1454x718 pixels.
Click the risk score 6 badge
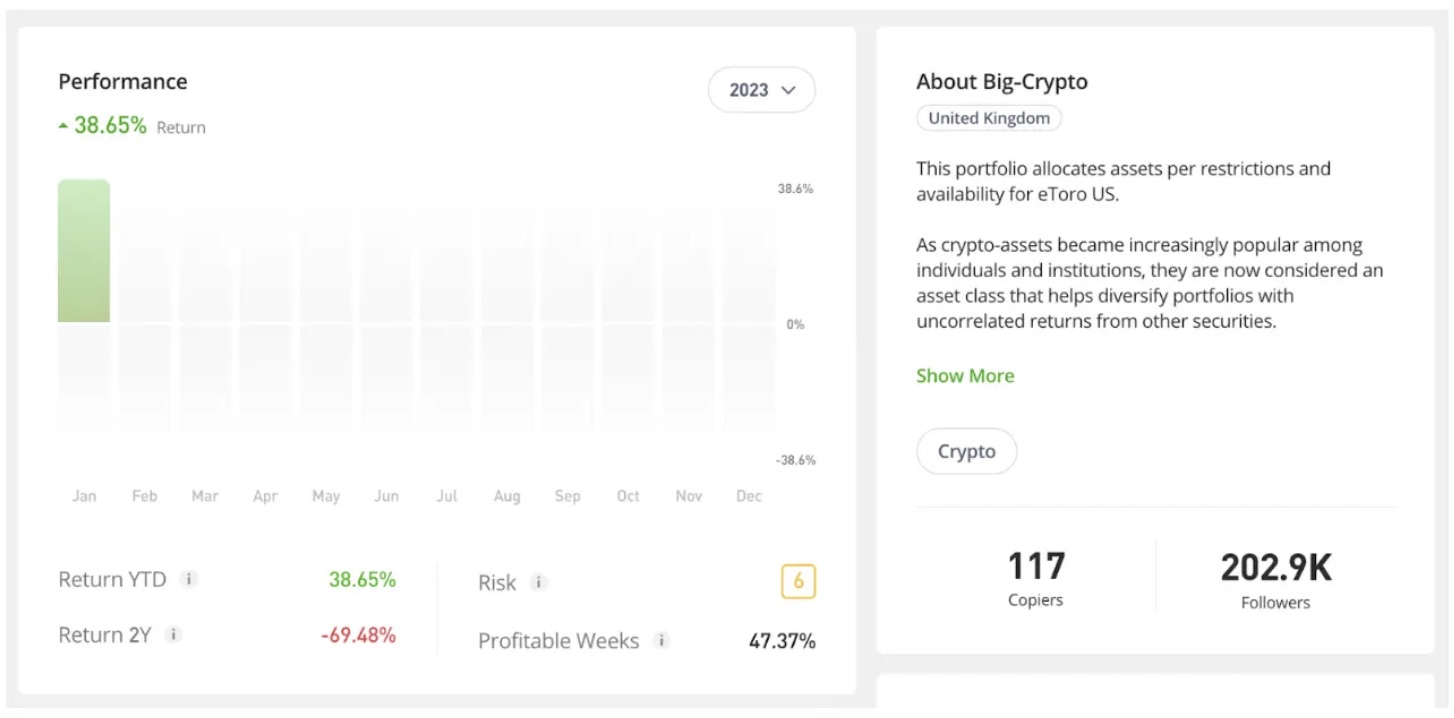[x=798, y=582]
